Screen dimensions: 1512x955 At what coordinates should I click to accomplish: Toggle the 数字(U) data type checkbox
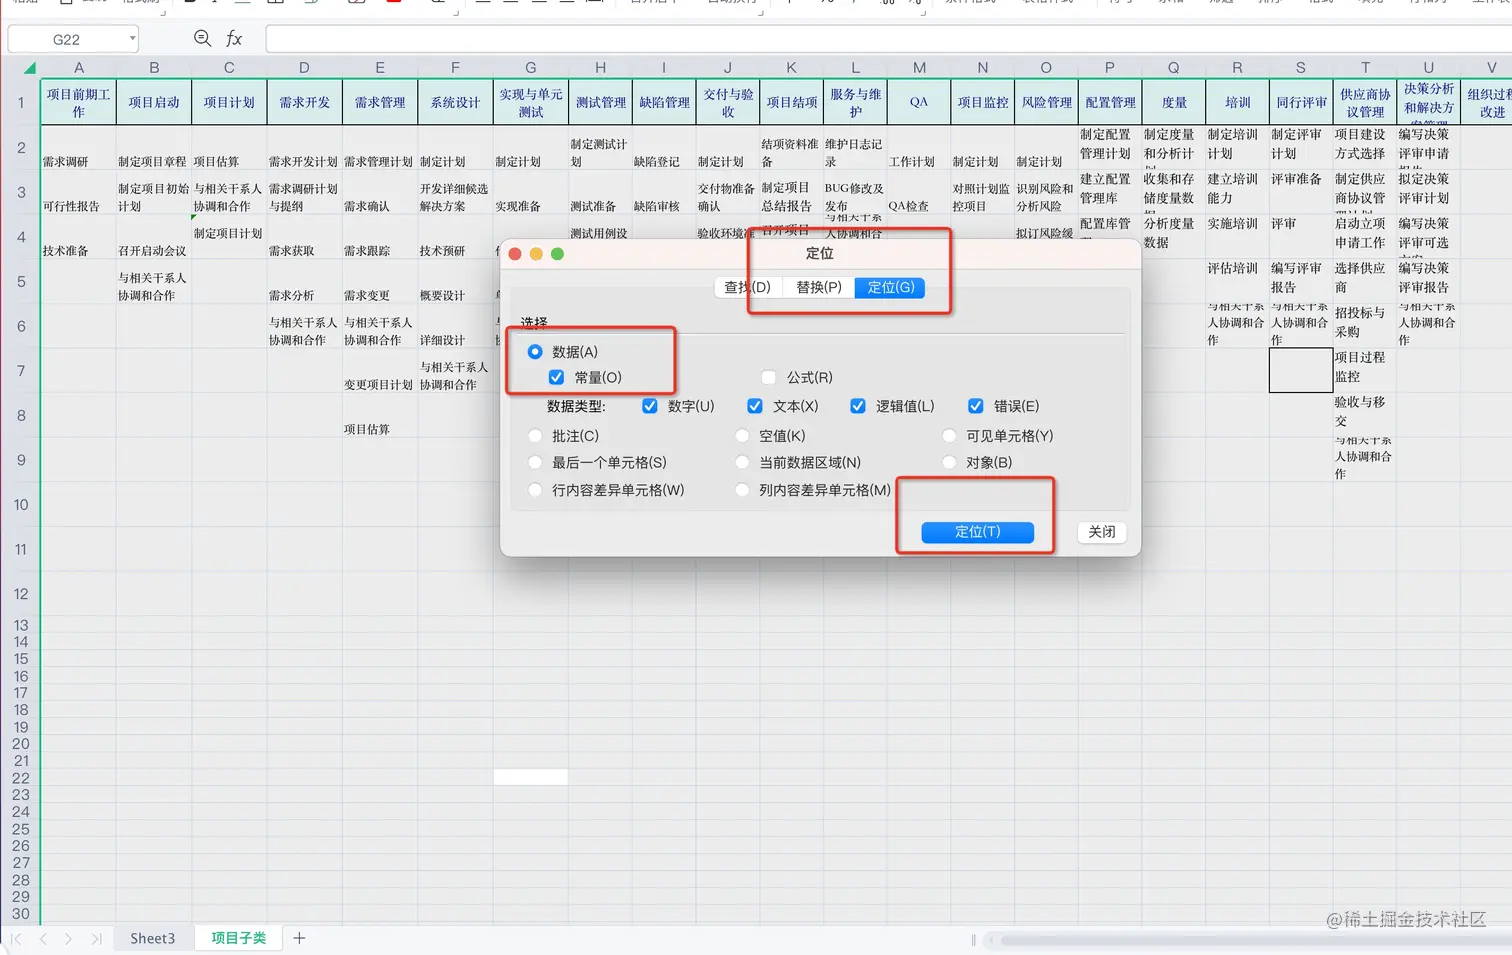click(650, 406)
